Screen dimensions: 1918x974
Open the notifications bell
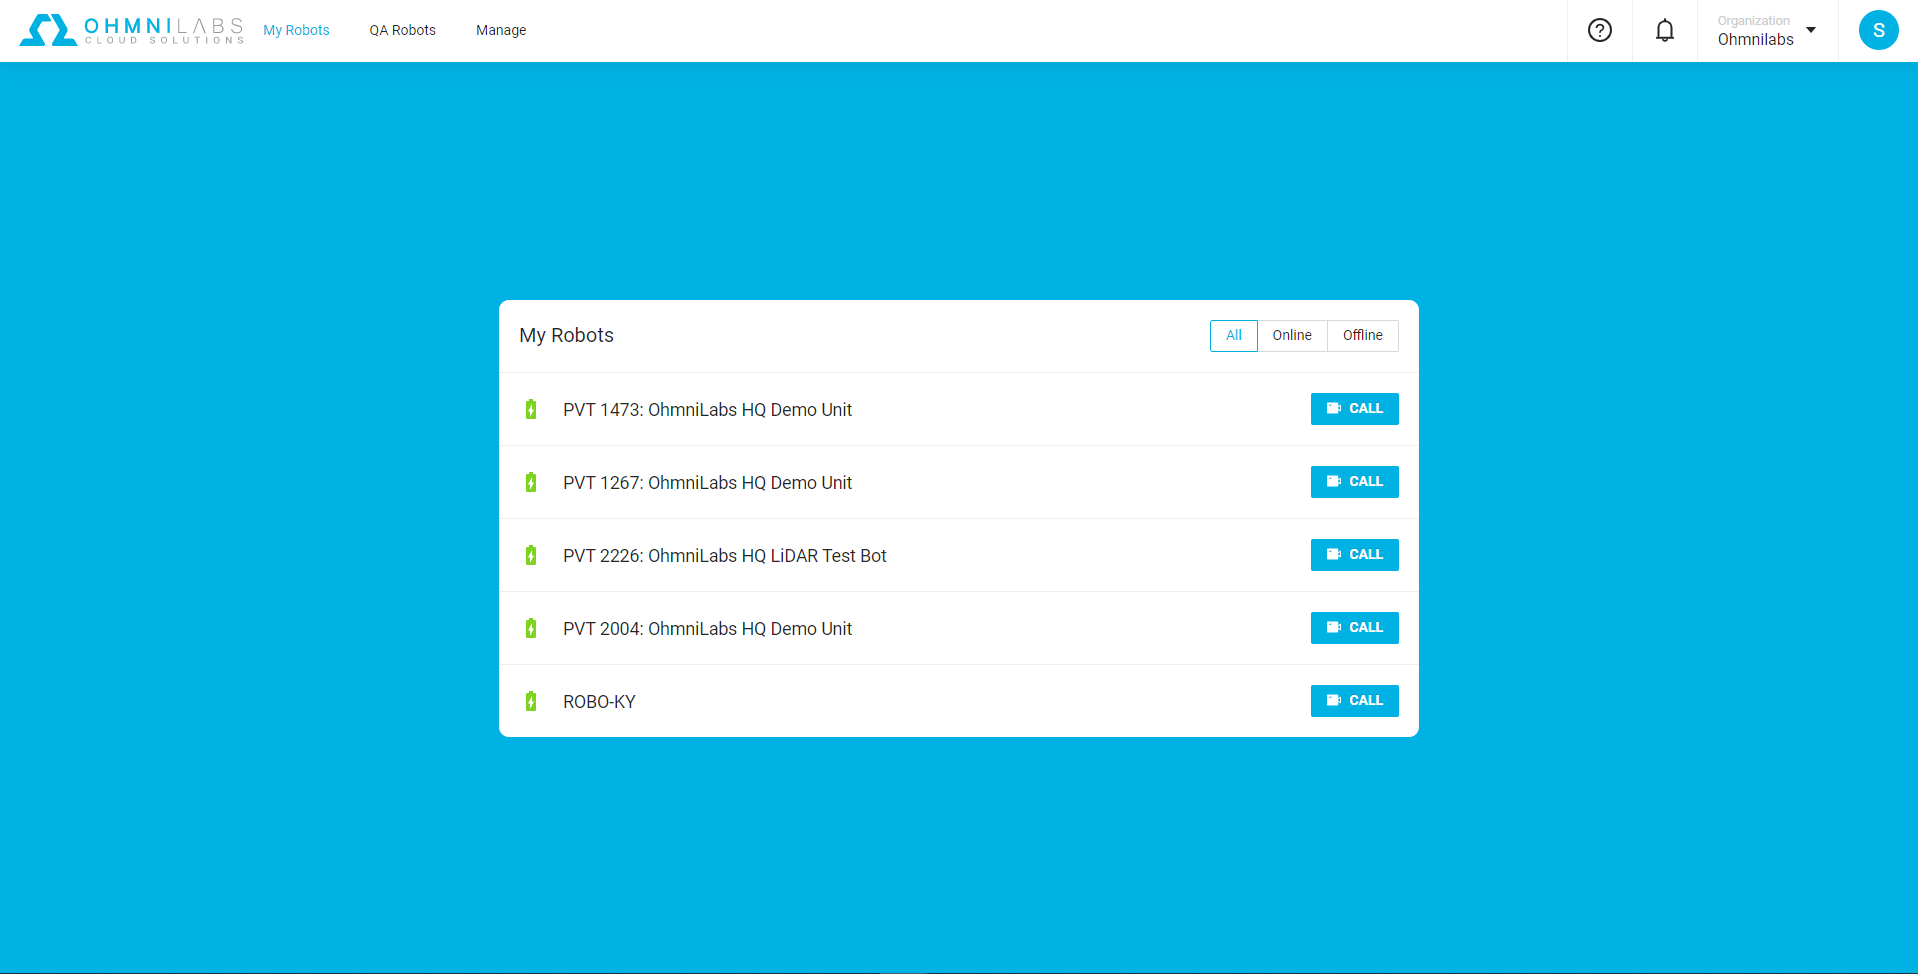tap(1664, 31)
